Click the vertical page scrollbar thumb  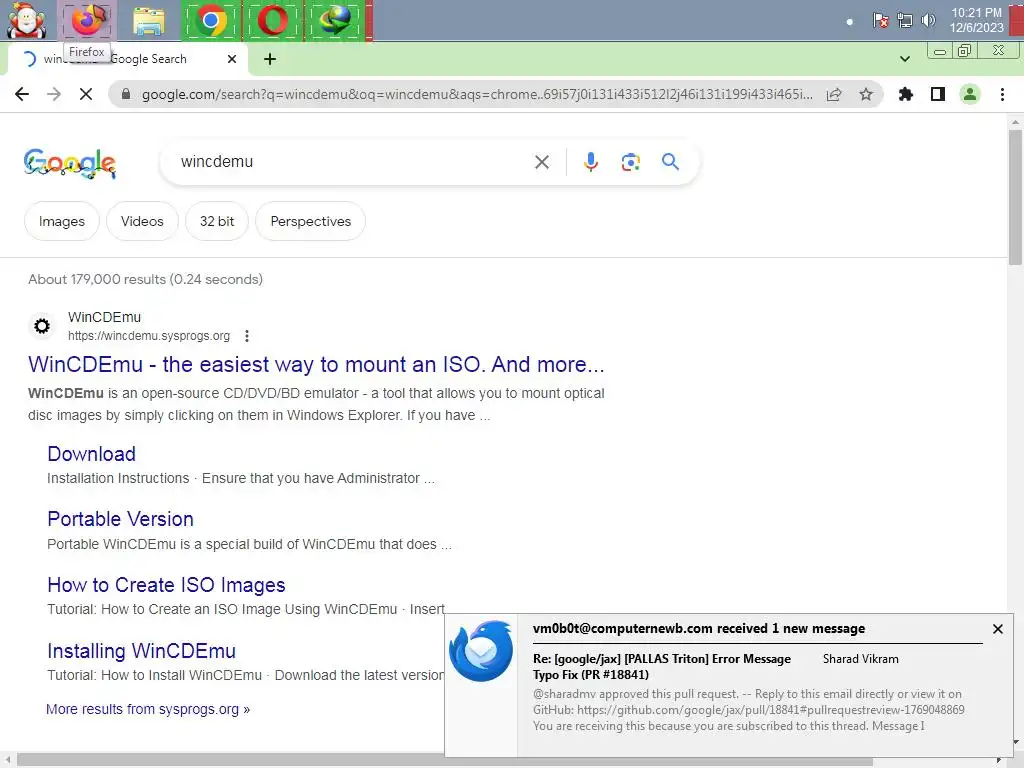(1015, 197)
